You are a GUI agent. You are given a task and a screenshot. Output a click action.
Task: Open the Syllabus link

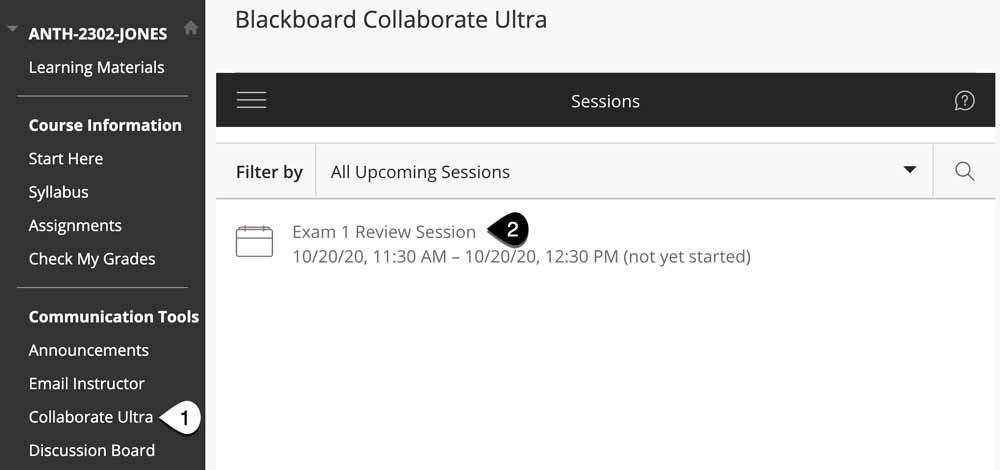coord(58,192)
